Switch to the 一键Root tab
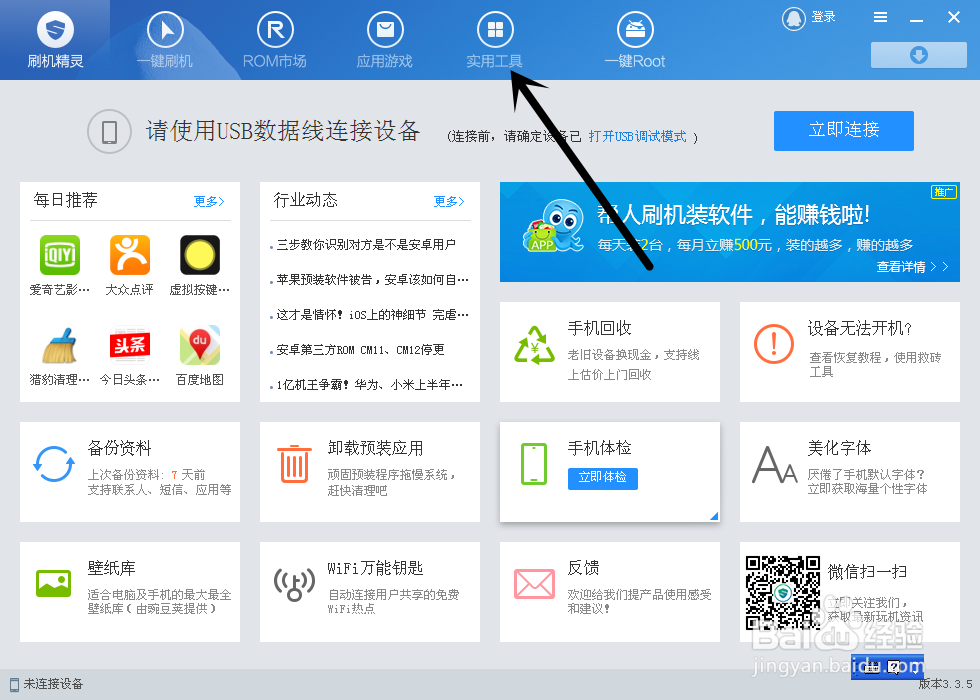Screen dimensions: 980x700 coord(635,40)
